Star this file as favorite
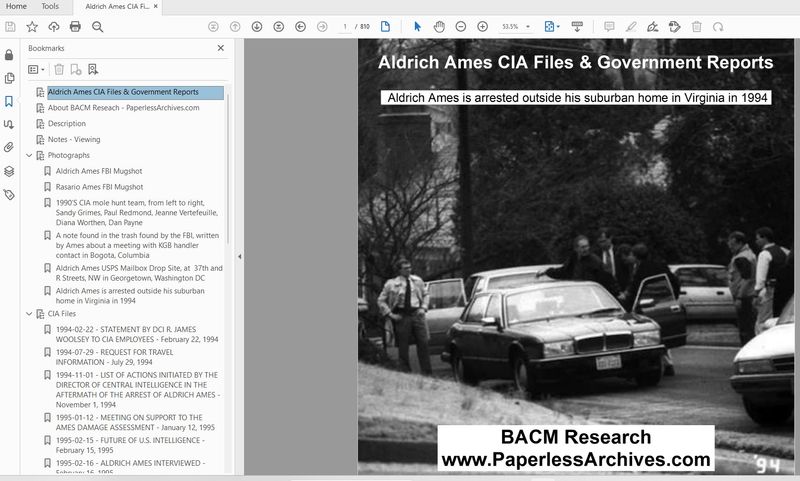This screenshot has width=800, height=481. pyautogui.click(x=31, y=27)
